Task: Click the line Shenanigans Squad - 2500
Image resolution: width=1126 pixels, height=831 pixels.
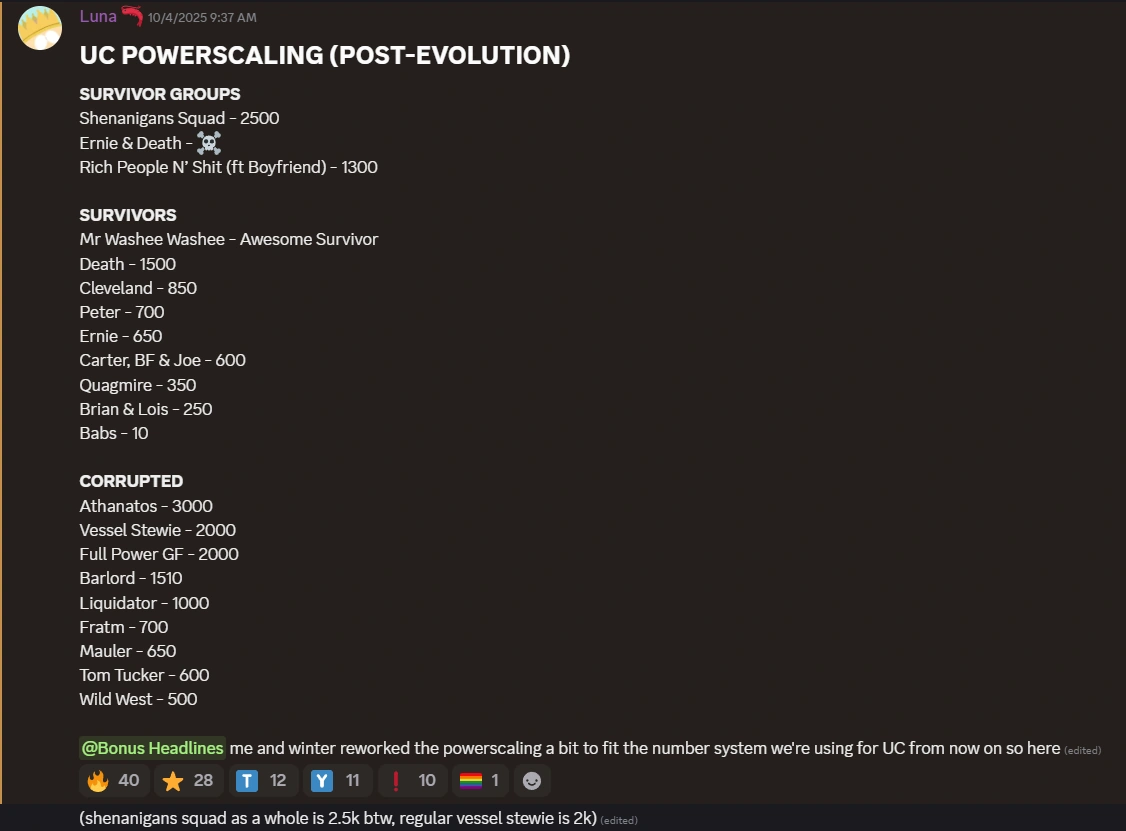Action: pyautogui.click(x=180, y=119)
